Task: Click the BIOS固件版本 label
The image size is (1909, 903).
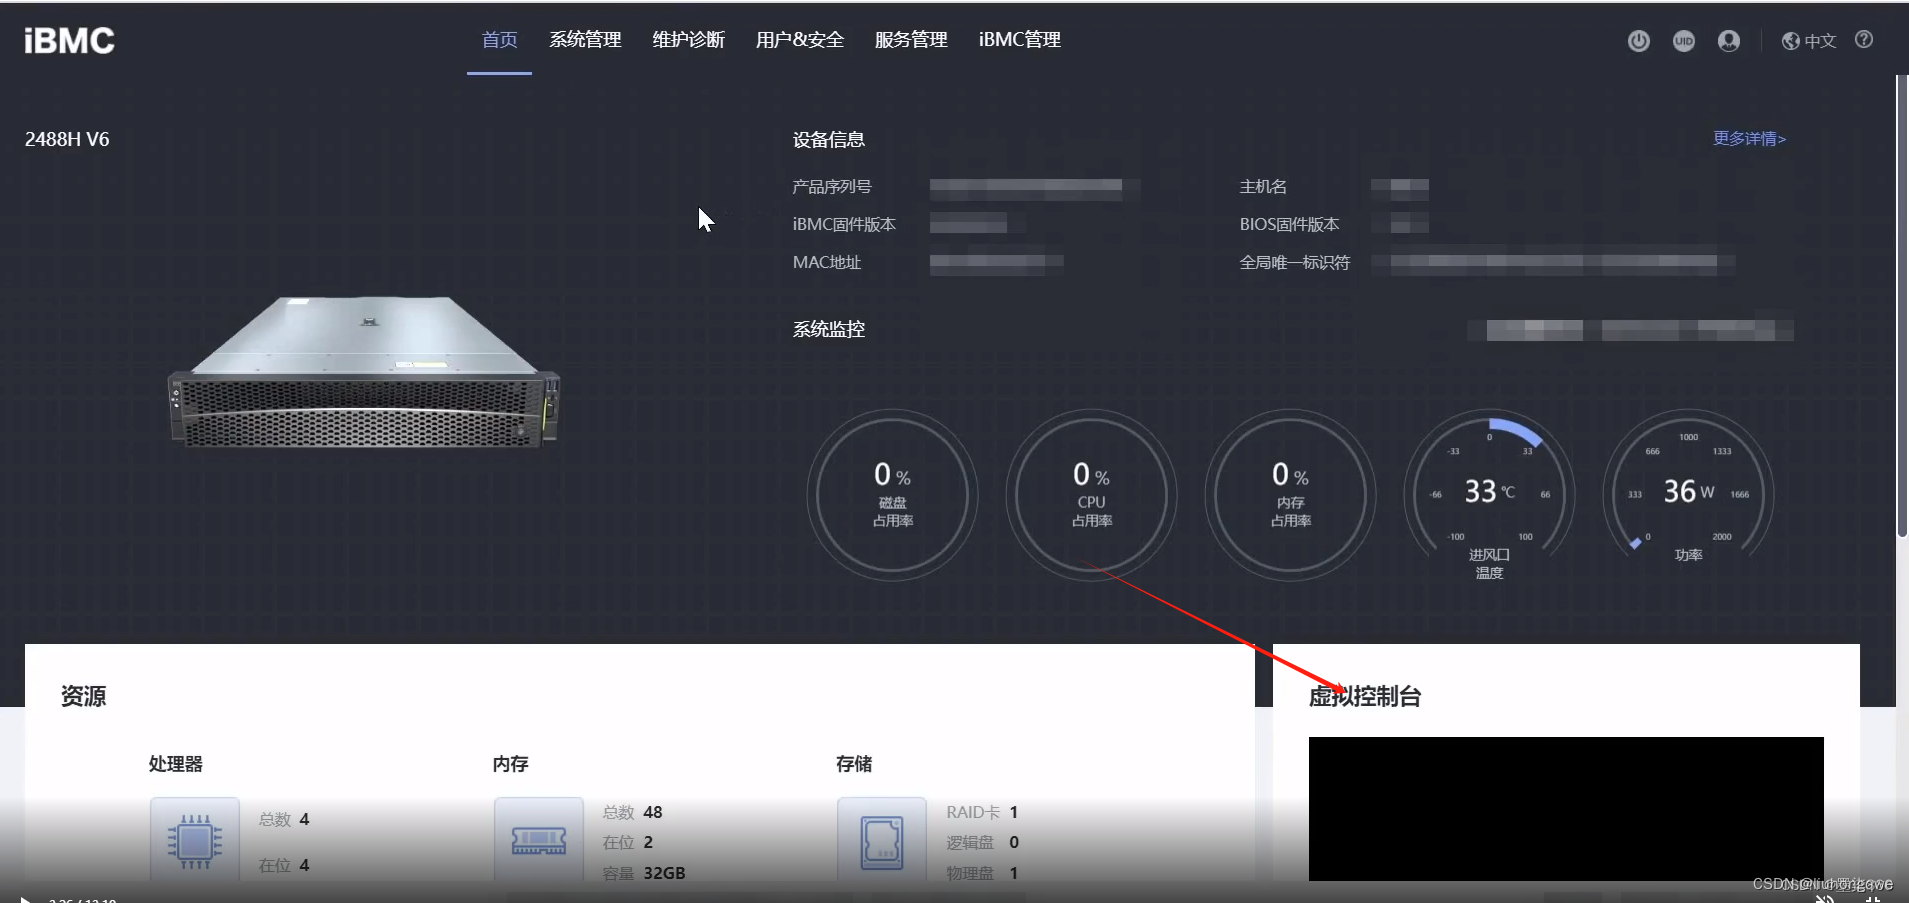Action: (x=1289, y=225)
